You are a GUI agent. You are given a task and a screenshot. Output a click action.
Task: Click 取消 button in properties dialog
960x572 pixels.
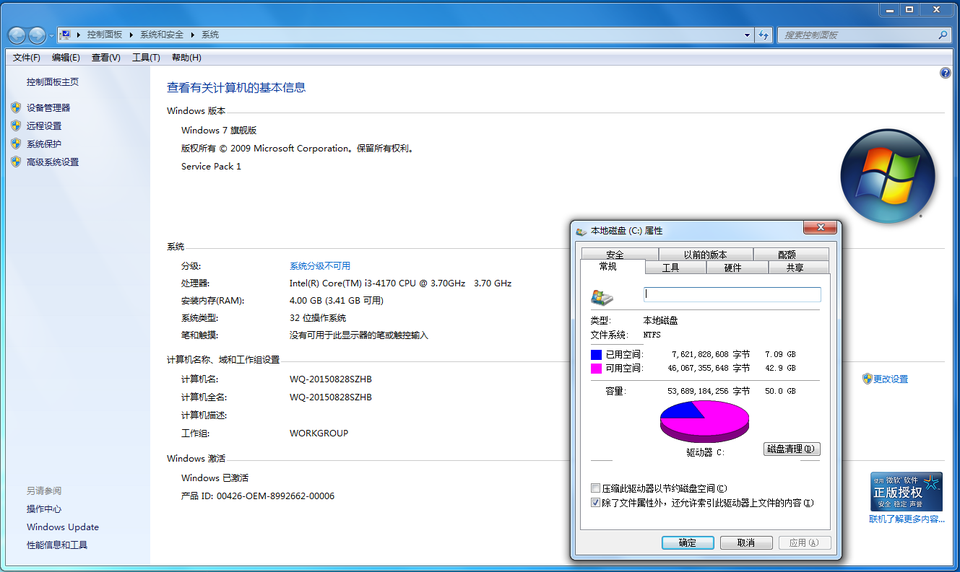(746, 543)
